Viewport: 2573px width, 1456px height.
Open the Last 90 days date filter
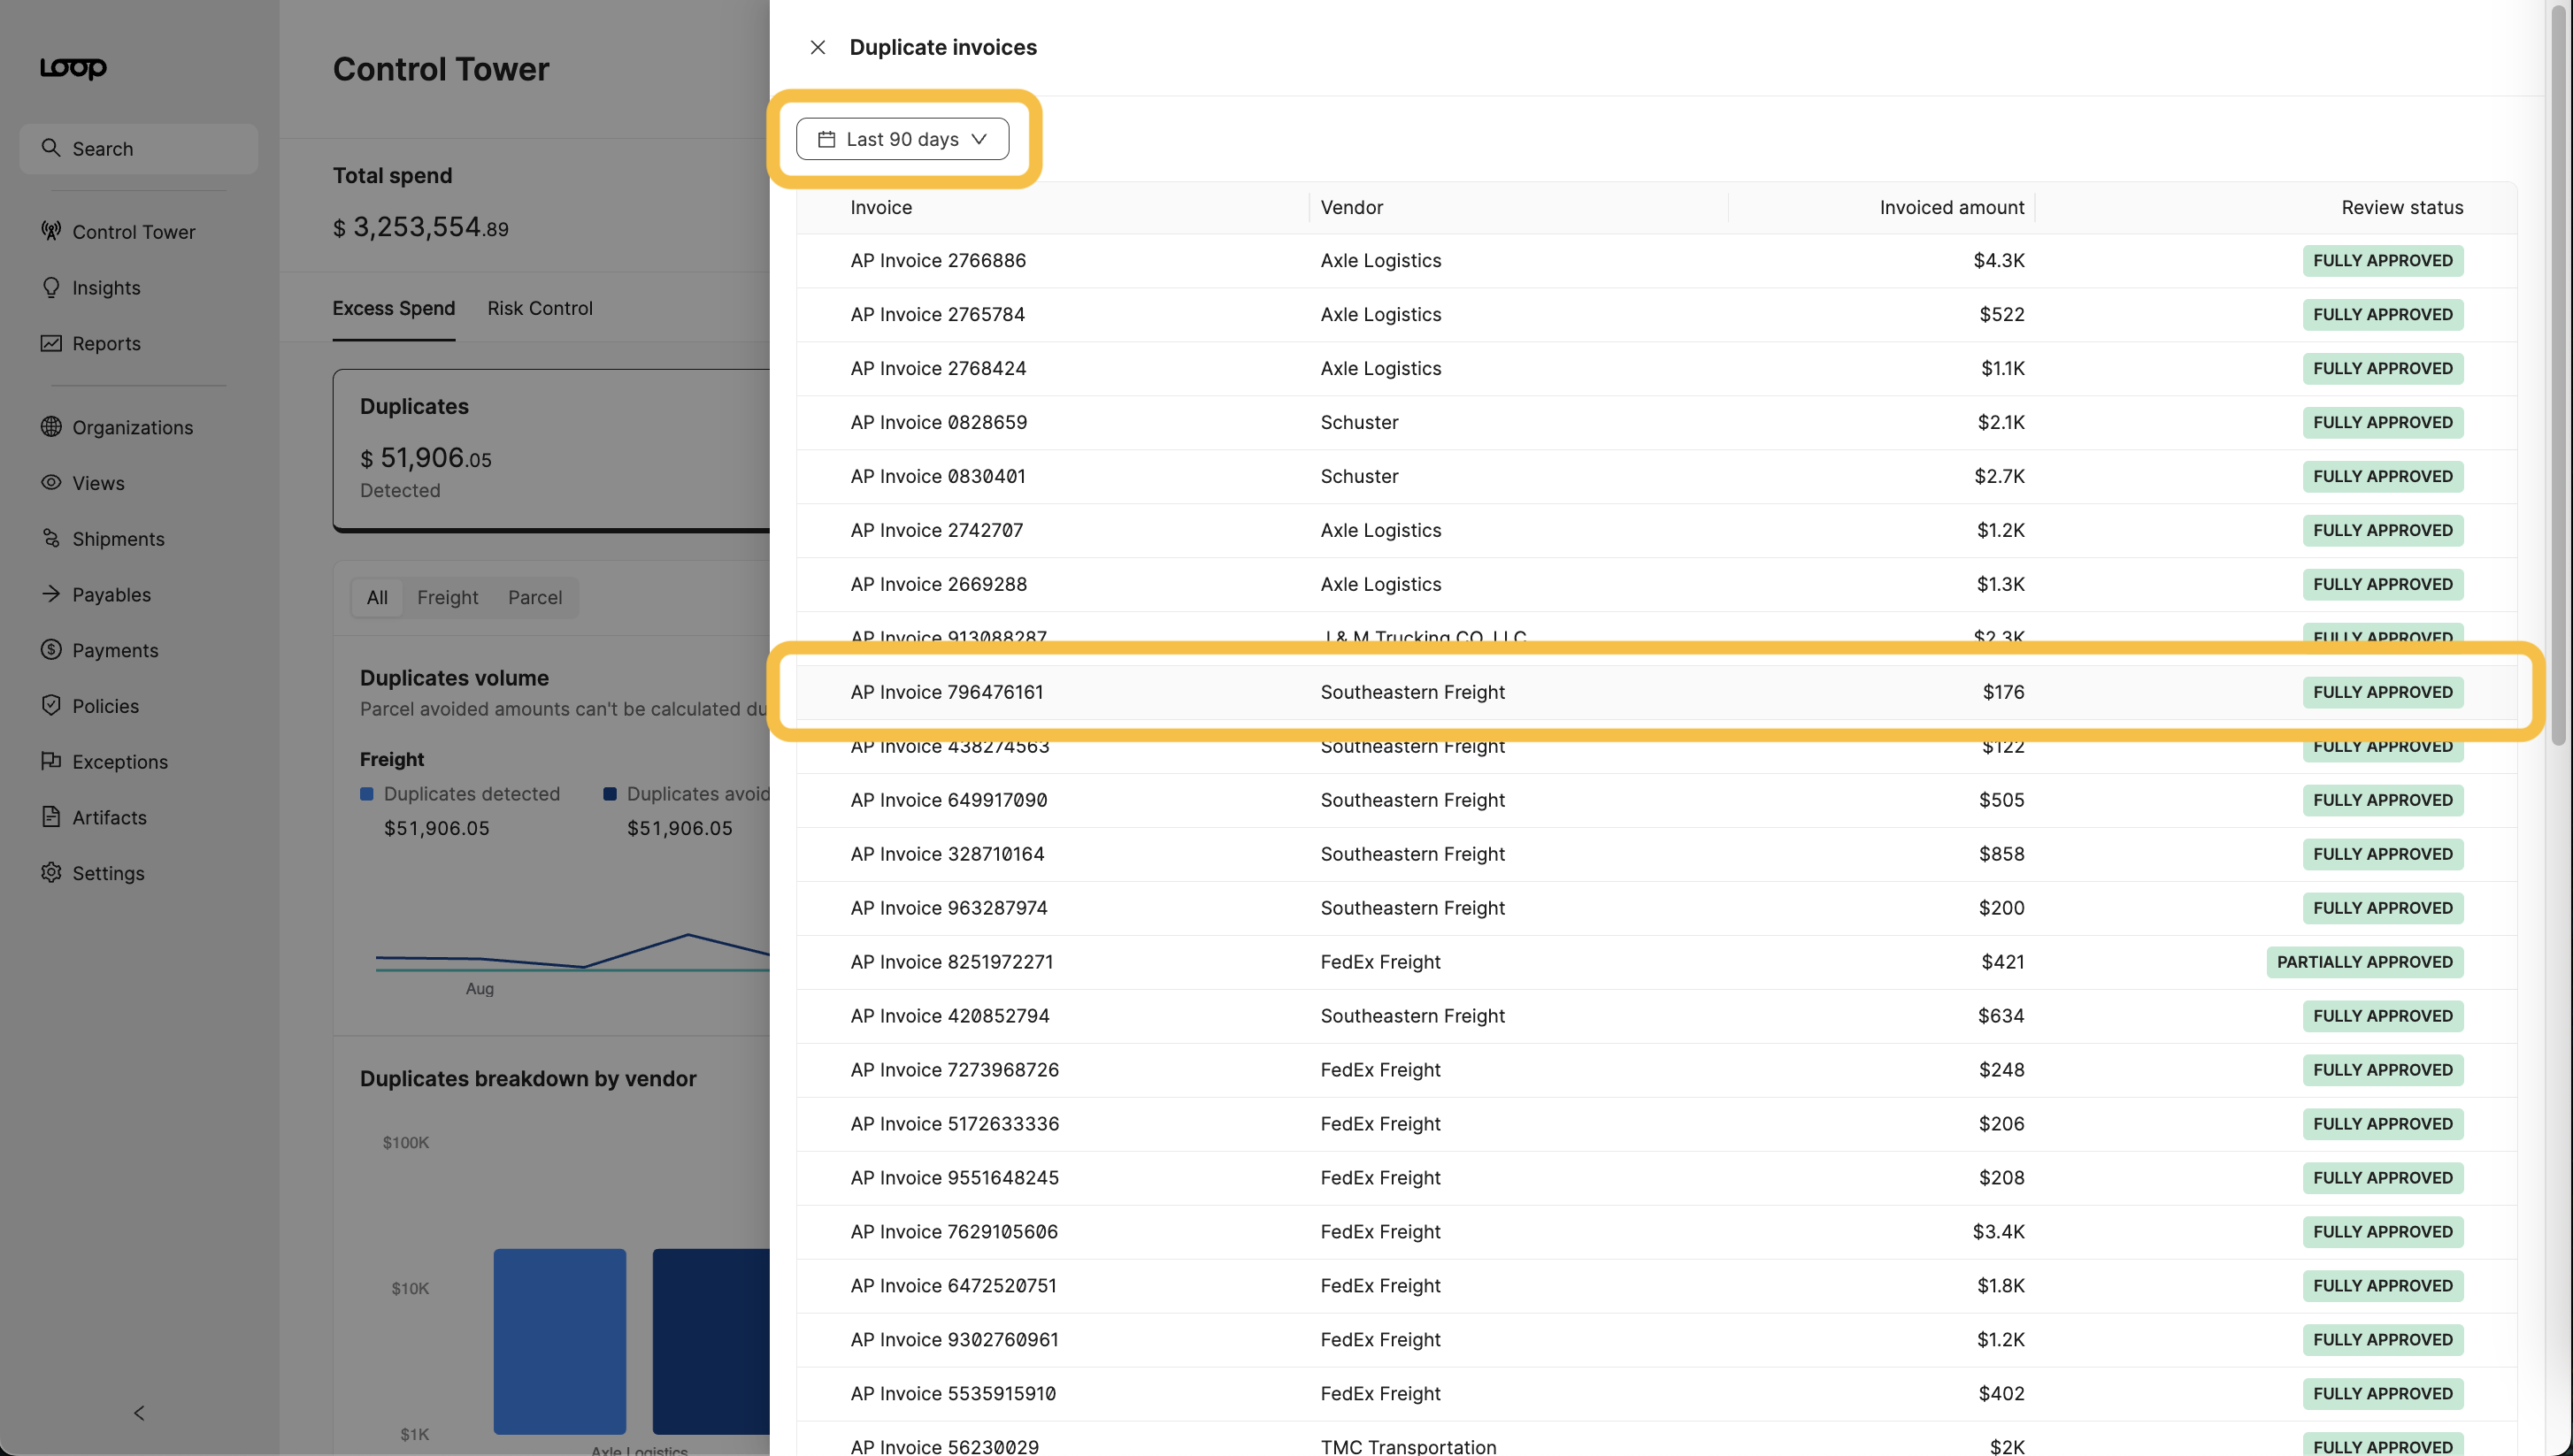902,139
